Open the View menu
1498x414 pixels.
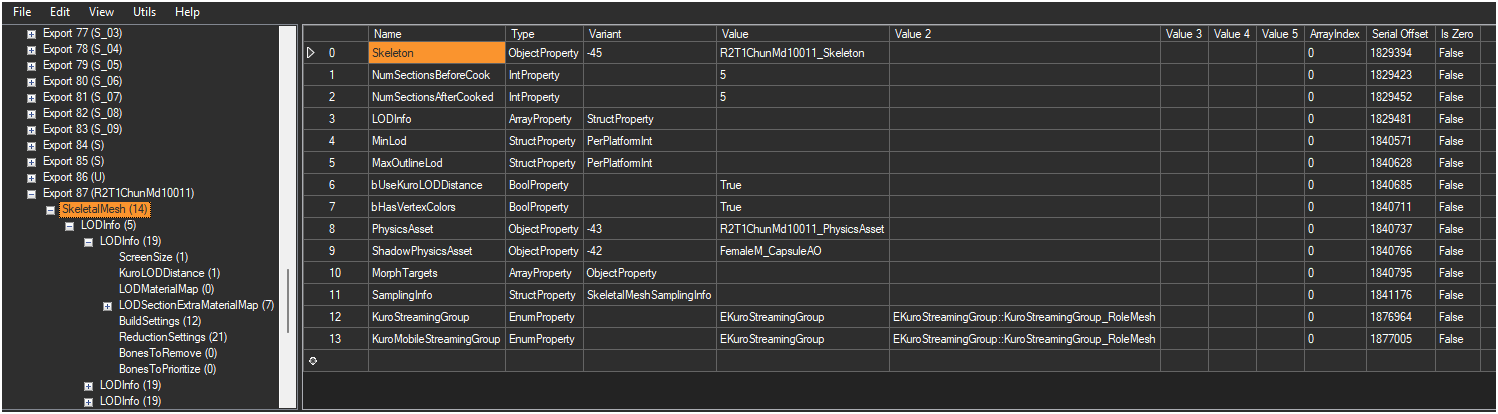(x=101, y=12)
